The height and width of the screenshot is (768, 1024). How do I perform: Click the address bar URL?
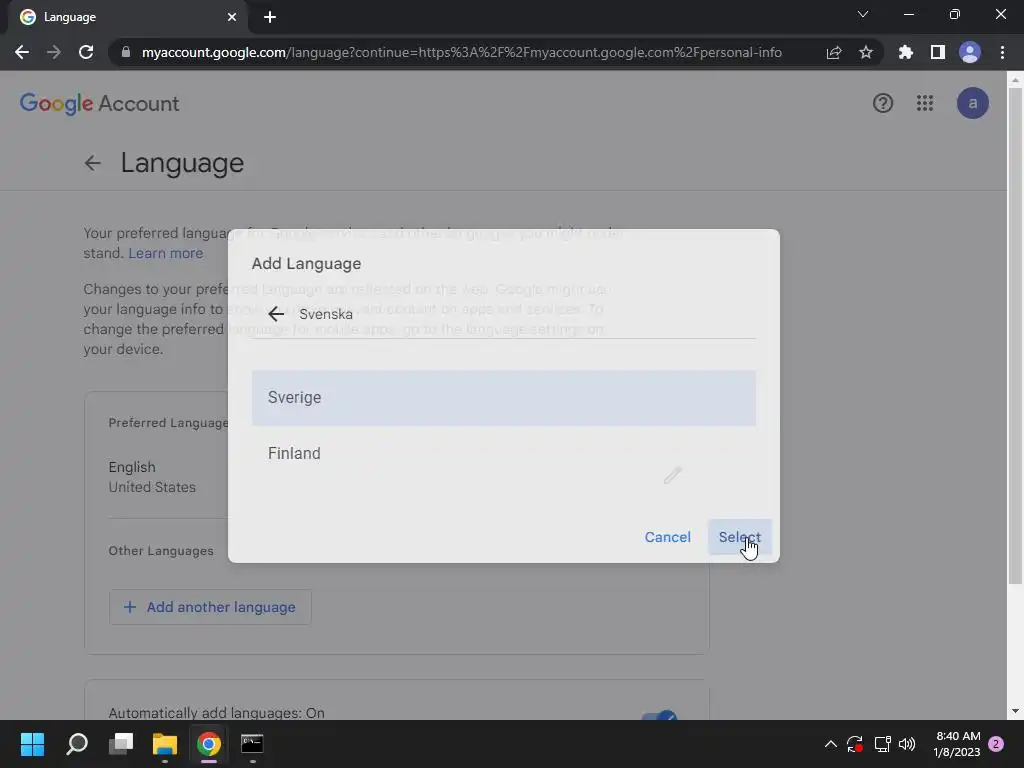pos(461,52)
